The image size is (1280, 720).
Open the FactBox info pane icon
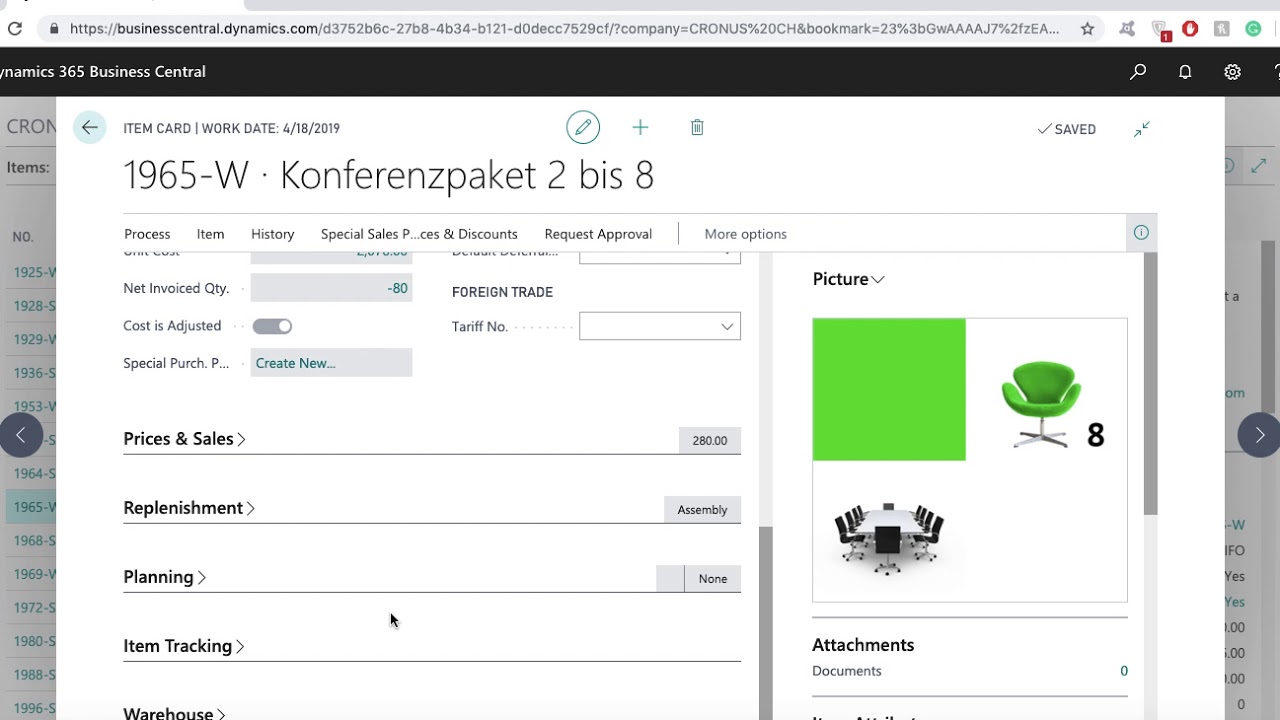pyautogui.click(x=1141, y=233)
